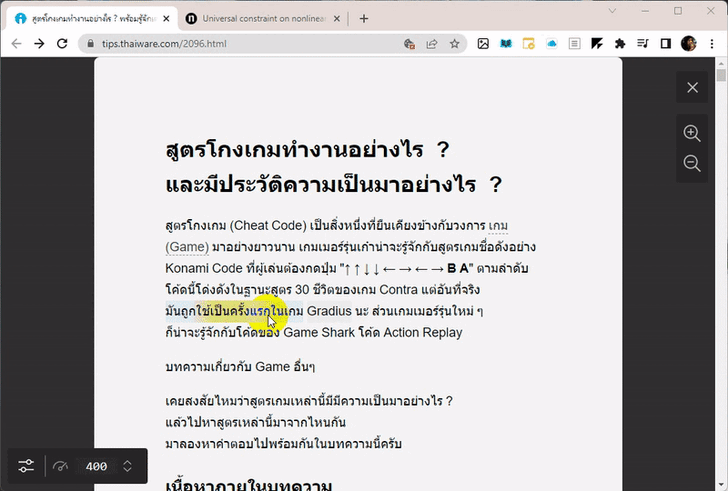The width and height of the screenshot is (728, 491).
Task: Switch to Universal constraint on nonlinear tab
Action: tap(264, 19)
